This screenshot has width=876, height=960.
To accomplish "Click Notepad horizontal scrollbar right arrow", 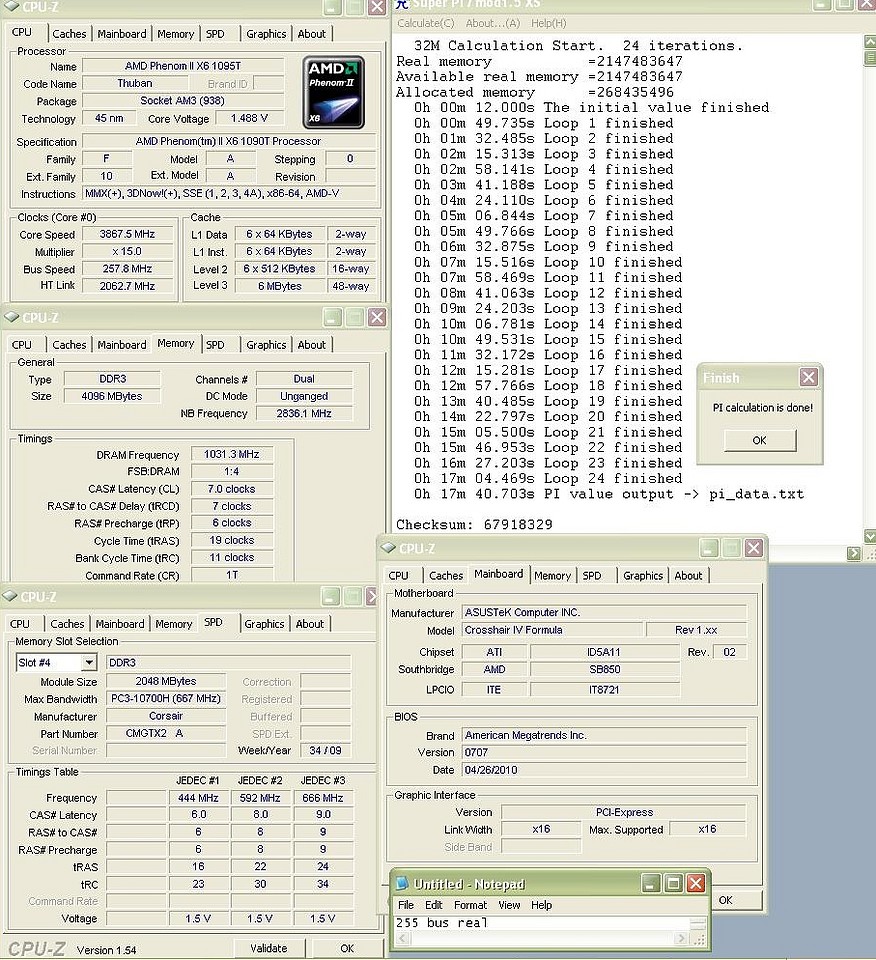I will pos(681,938).
